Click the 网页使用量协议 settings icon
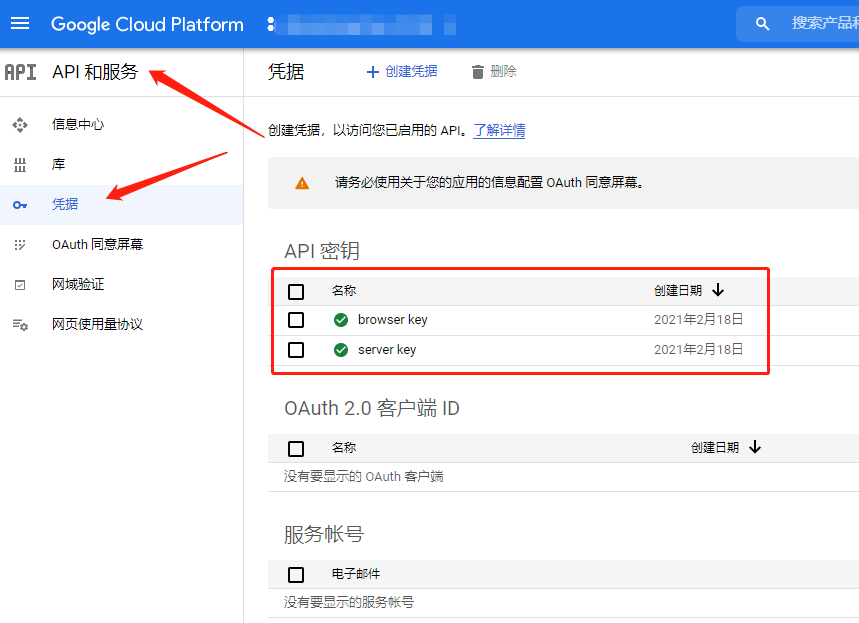 20,325
